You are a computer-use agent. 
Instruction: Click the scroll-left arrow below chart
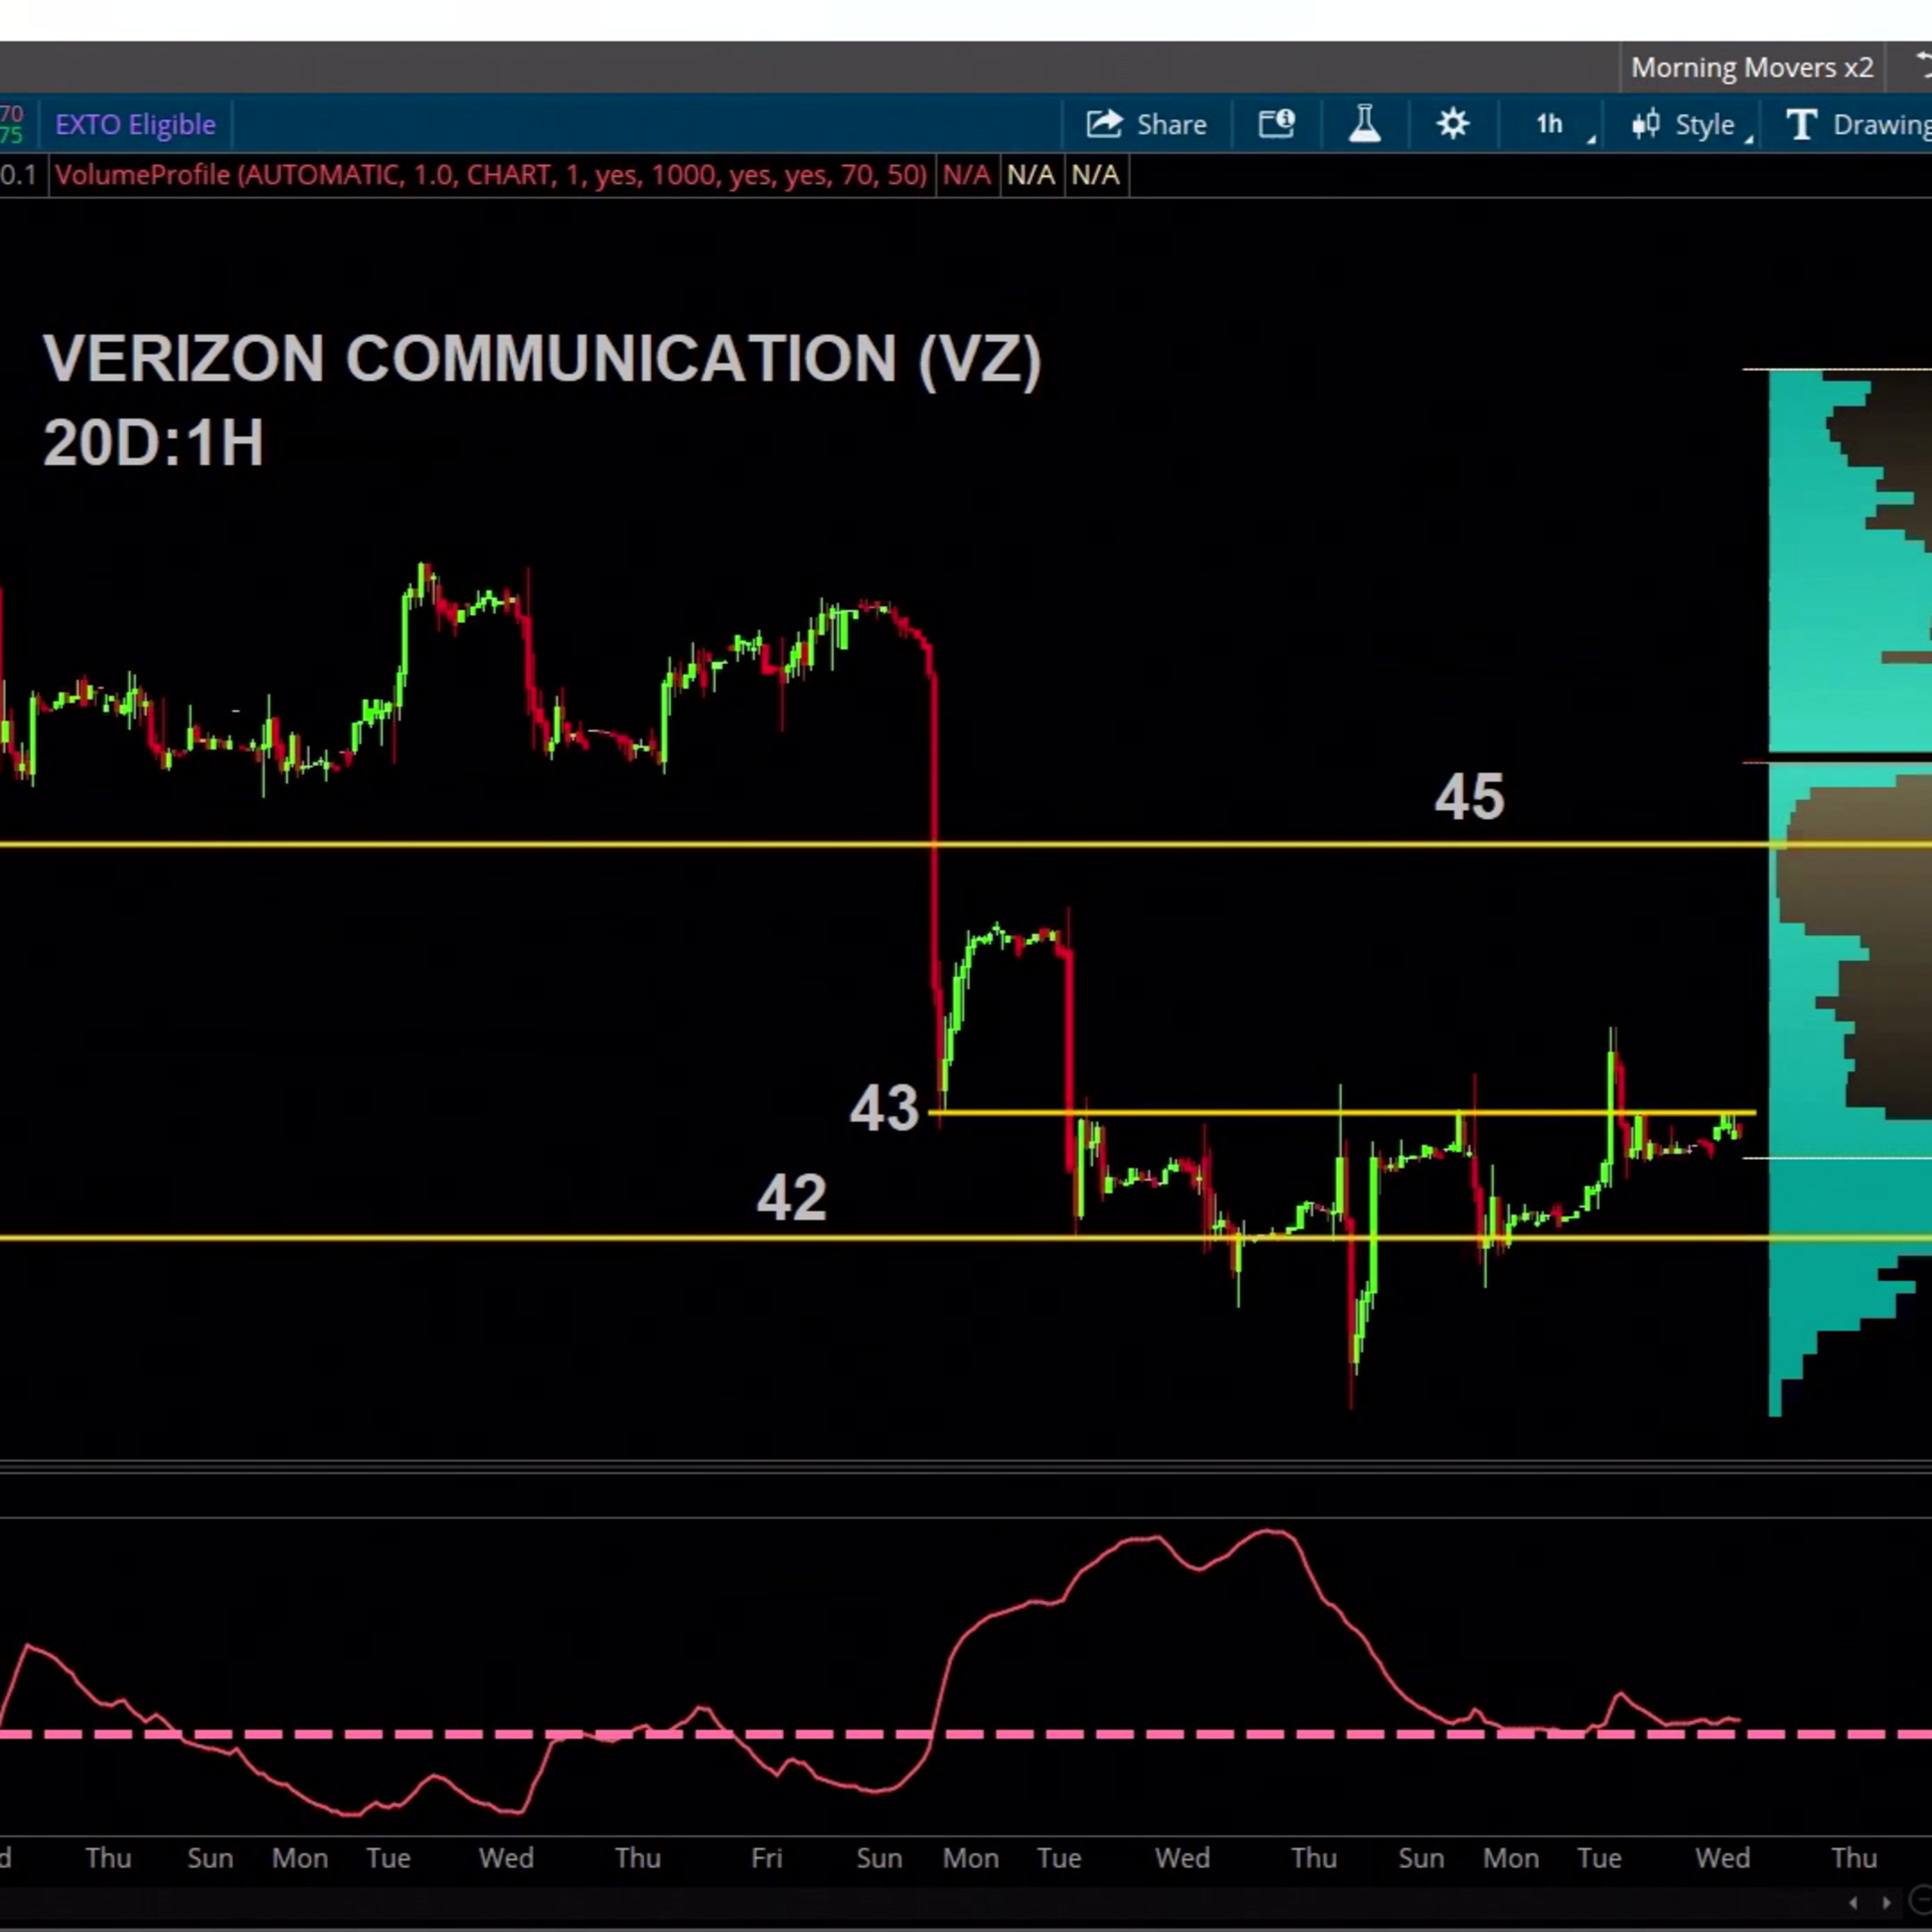[1853, 1903]
